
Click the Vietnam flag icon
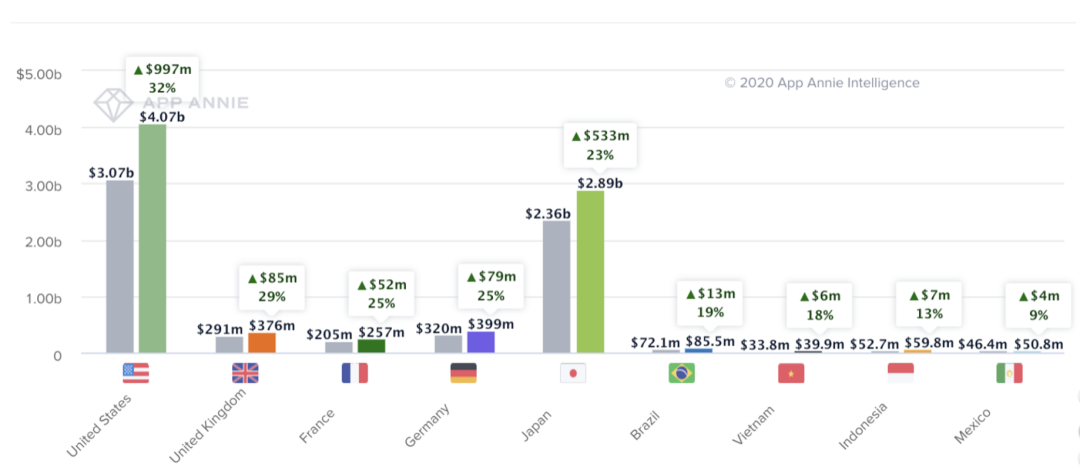(x=791, y=373)
